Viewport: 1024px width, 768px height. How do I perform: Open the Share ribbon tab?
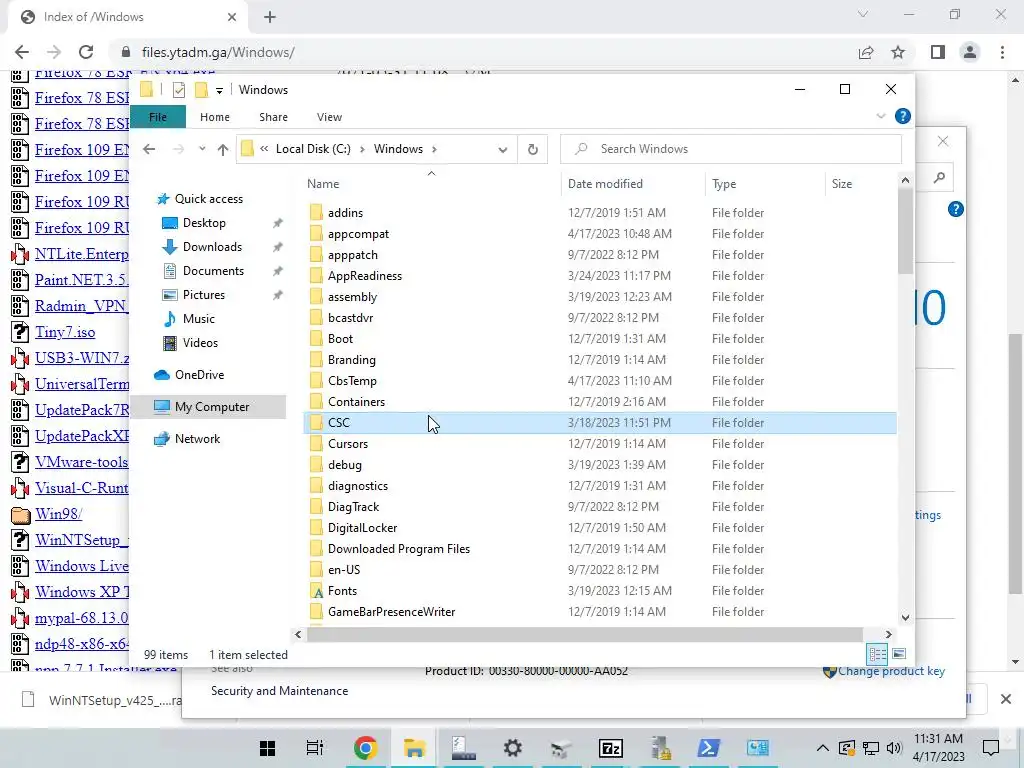point(273,117)
